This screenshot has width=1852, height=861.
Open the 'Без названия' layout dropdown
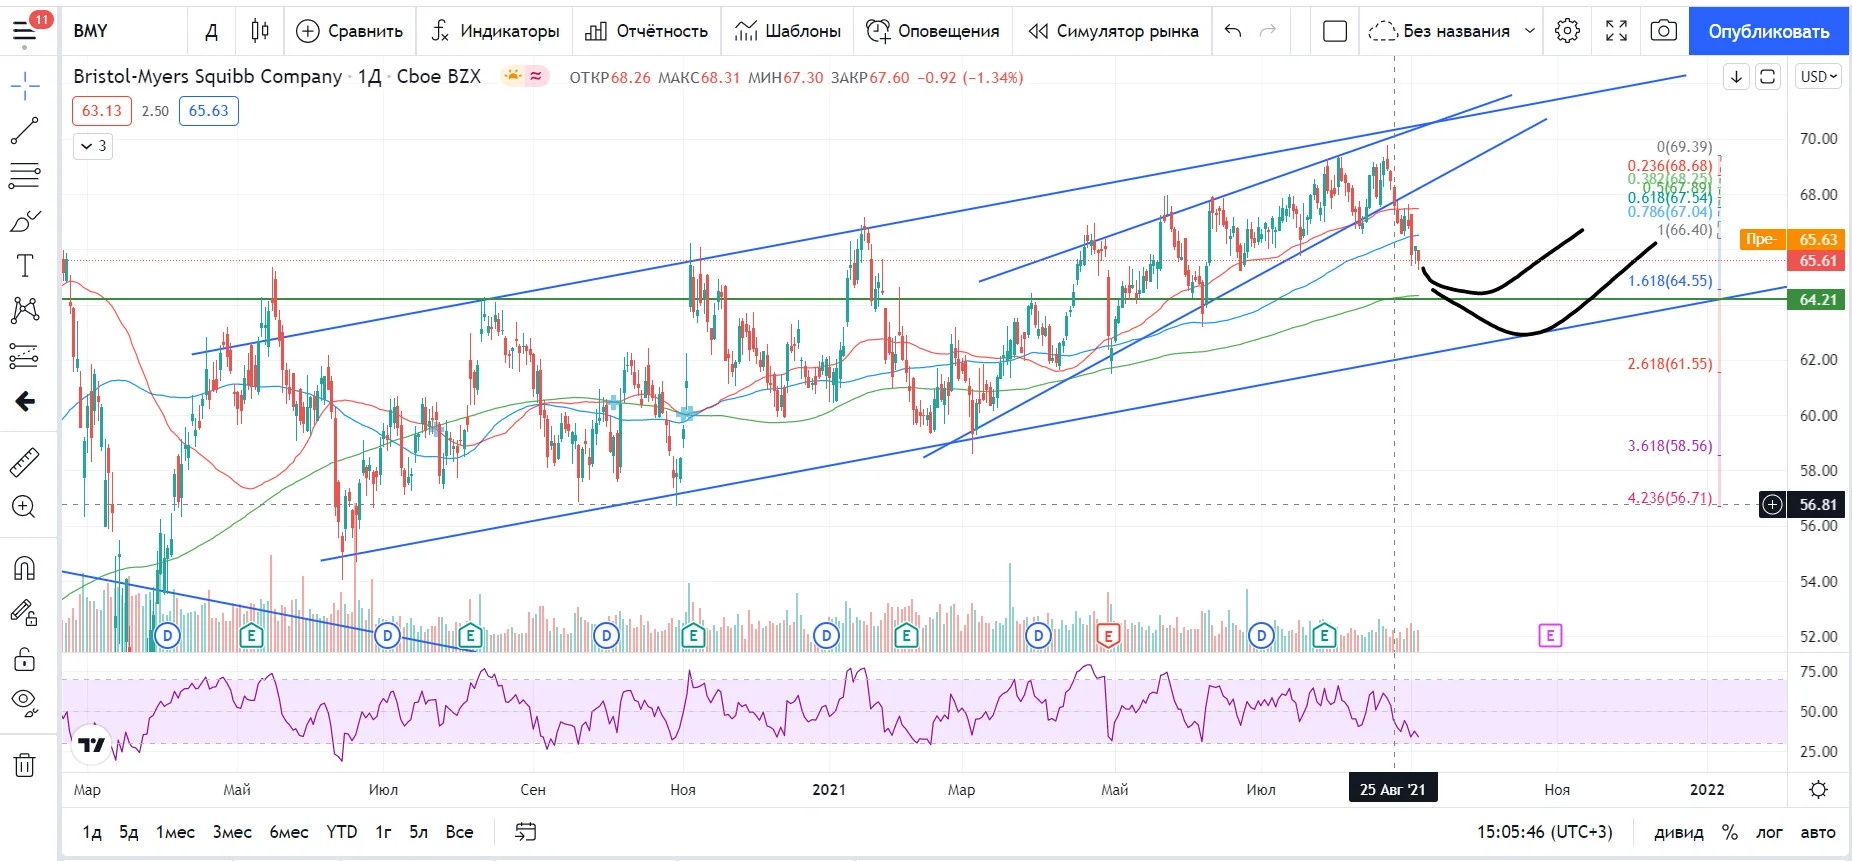[x=1452, y=31]
